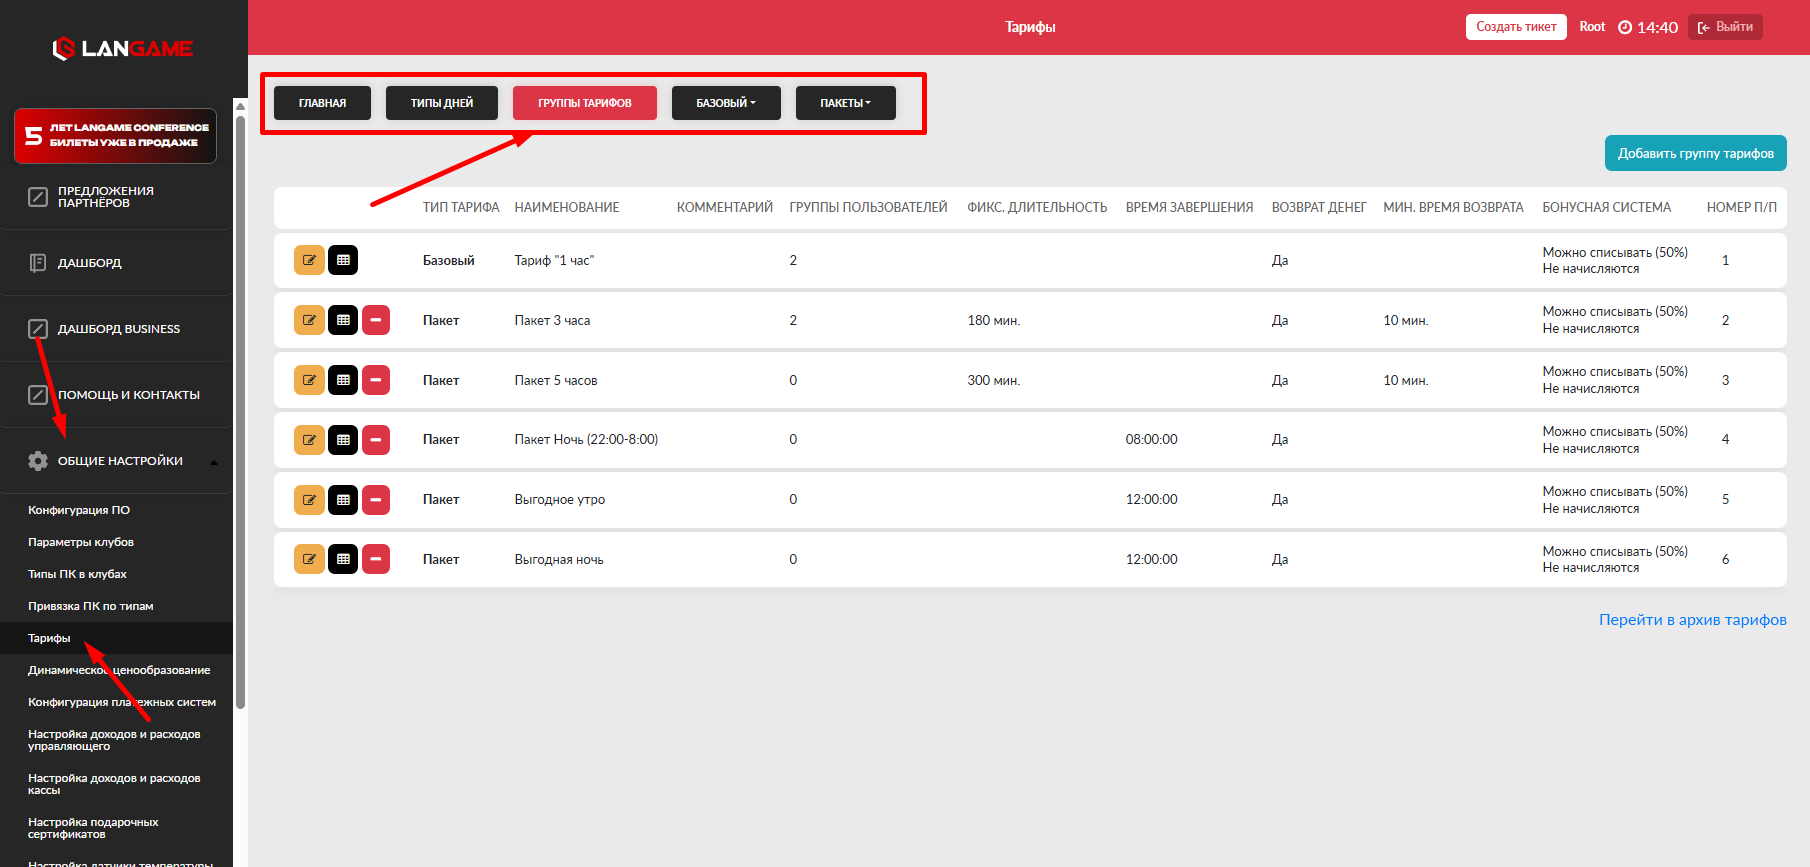Edit the Пакет Ночь (22:00-8:00) tariff
Screen dimensions: 1810x867
coord(309,439)
